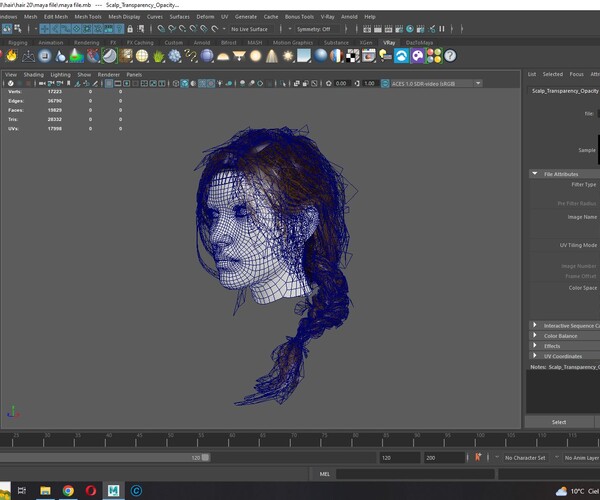This screenshot has height=500, width=600.
Task: Open the Deform menu
Action: pyautogui.click(x=205, y=17)
